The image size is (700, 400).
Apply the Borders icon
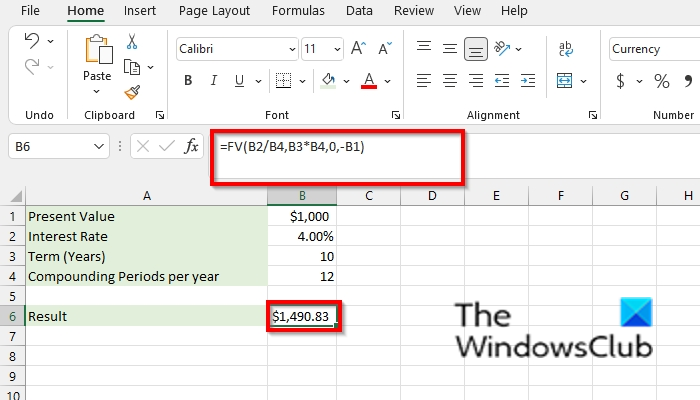[283, 81]
